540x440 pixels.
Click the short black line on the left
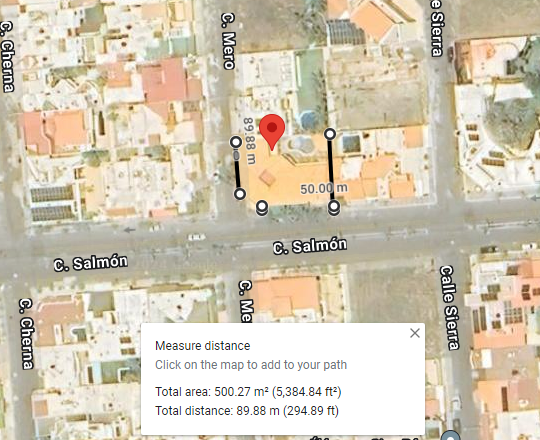point(238,169)
